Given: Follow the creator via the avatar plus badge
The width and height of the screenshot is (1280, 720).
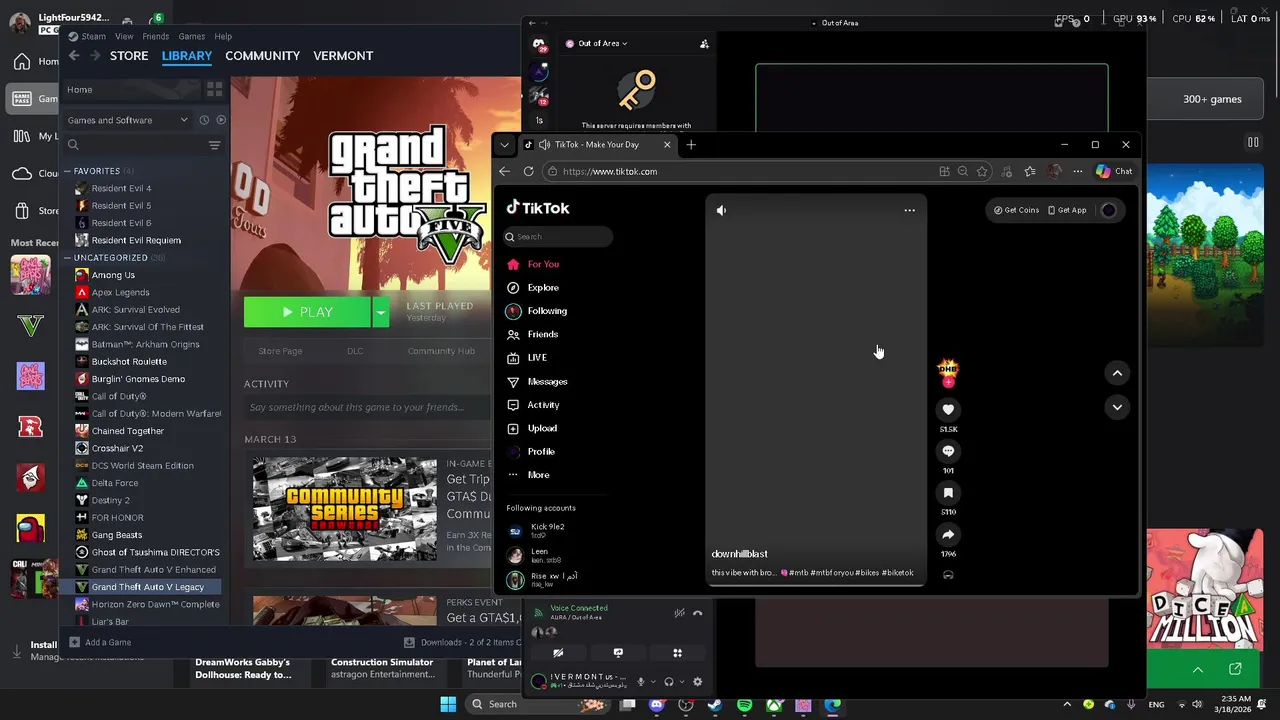Looking at the screenshot, I should coord(948,382).
